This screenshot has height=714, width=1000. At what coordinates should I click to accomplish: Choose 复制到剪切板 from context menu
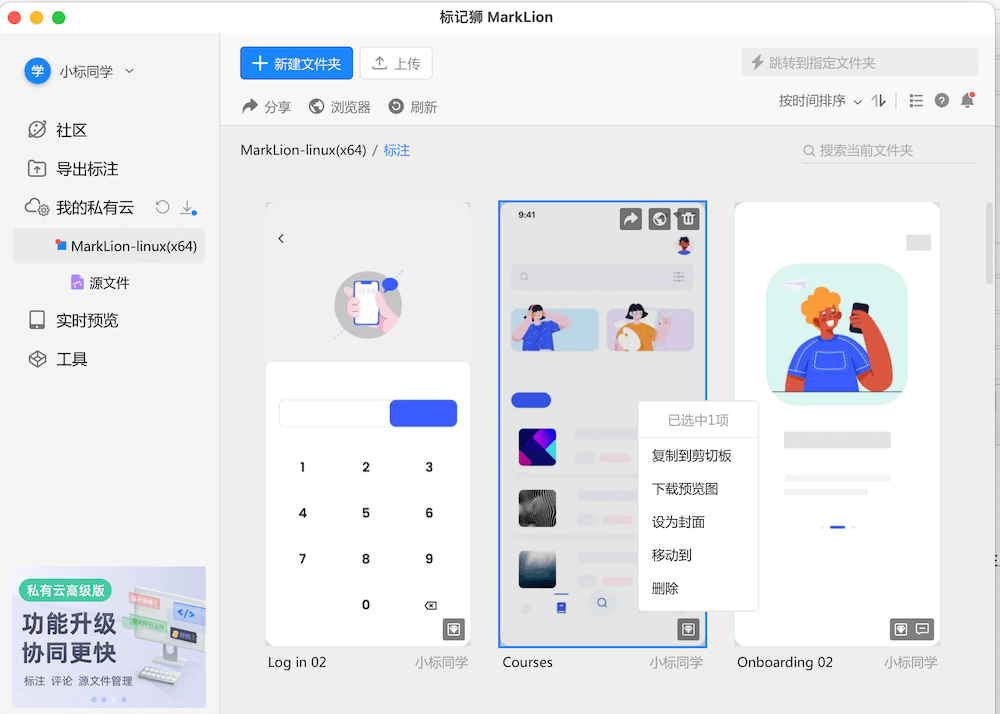692,455
